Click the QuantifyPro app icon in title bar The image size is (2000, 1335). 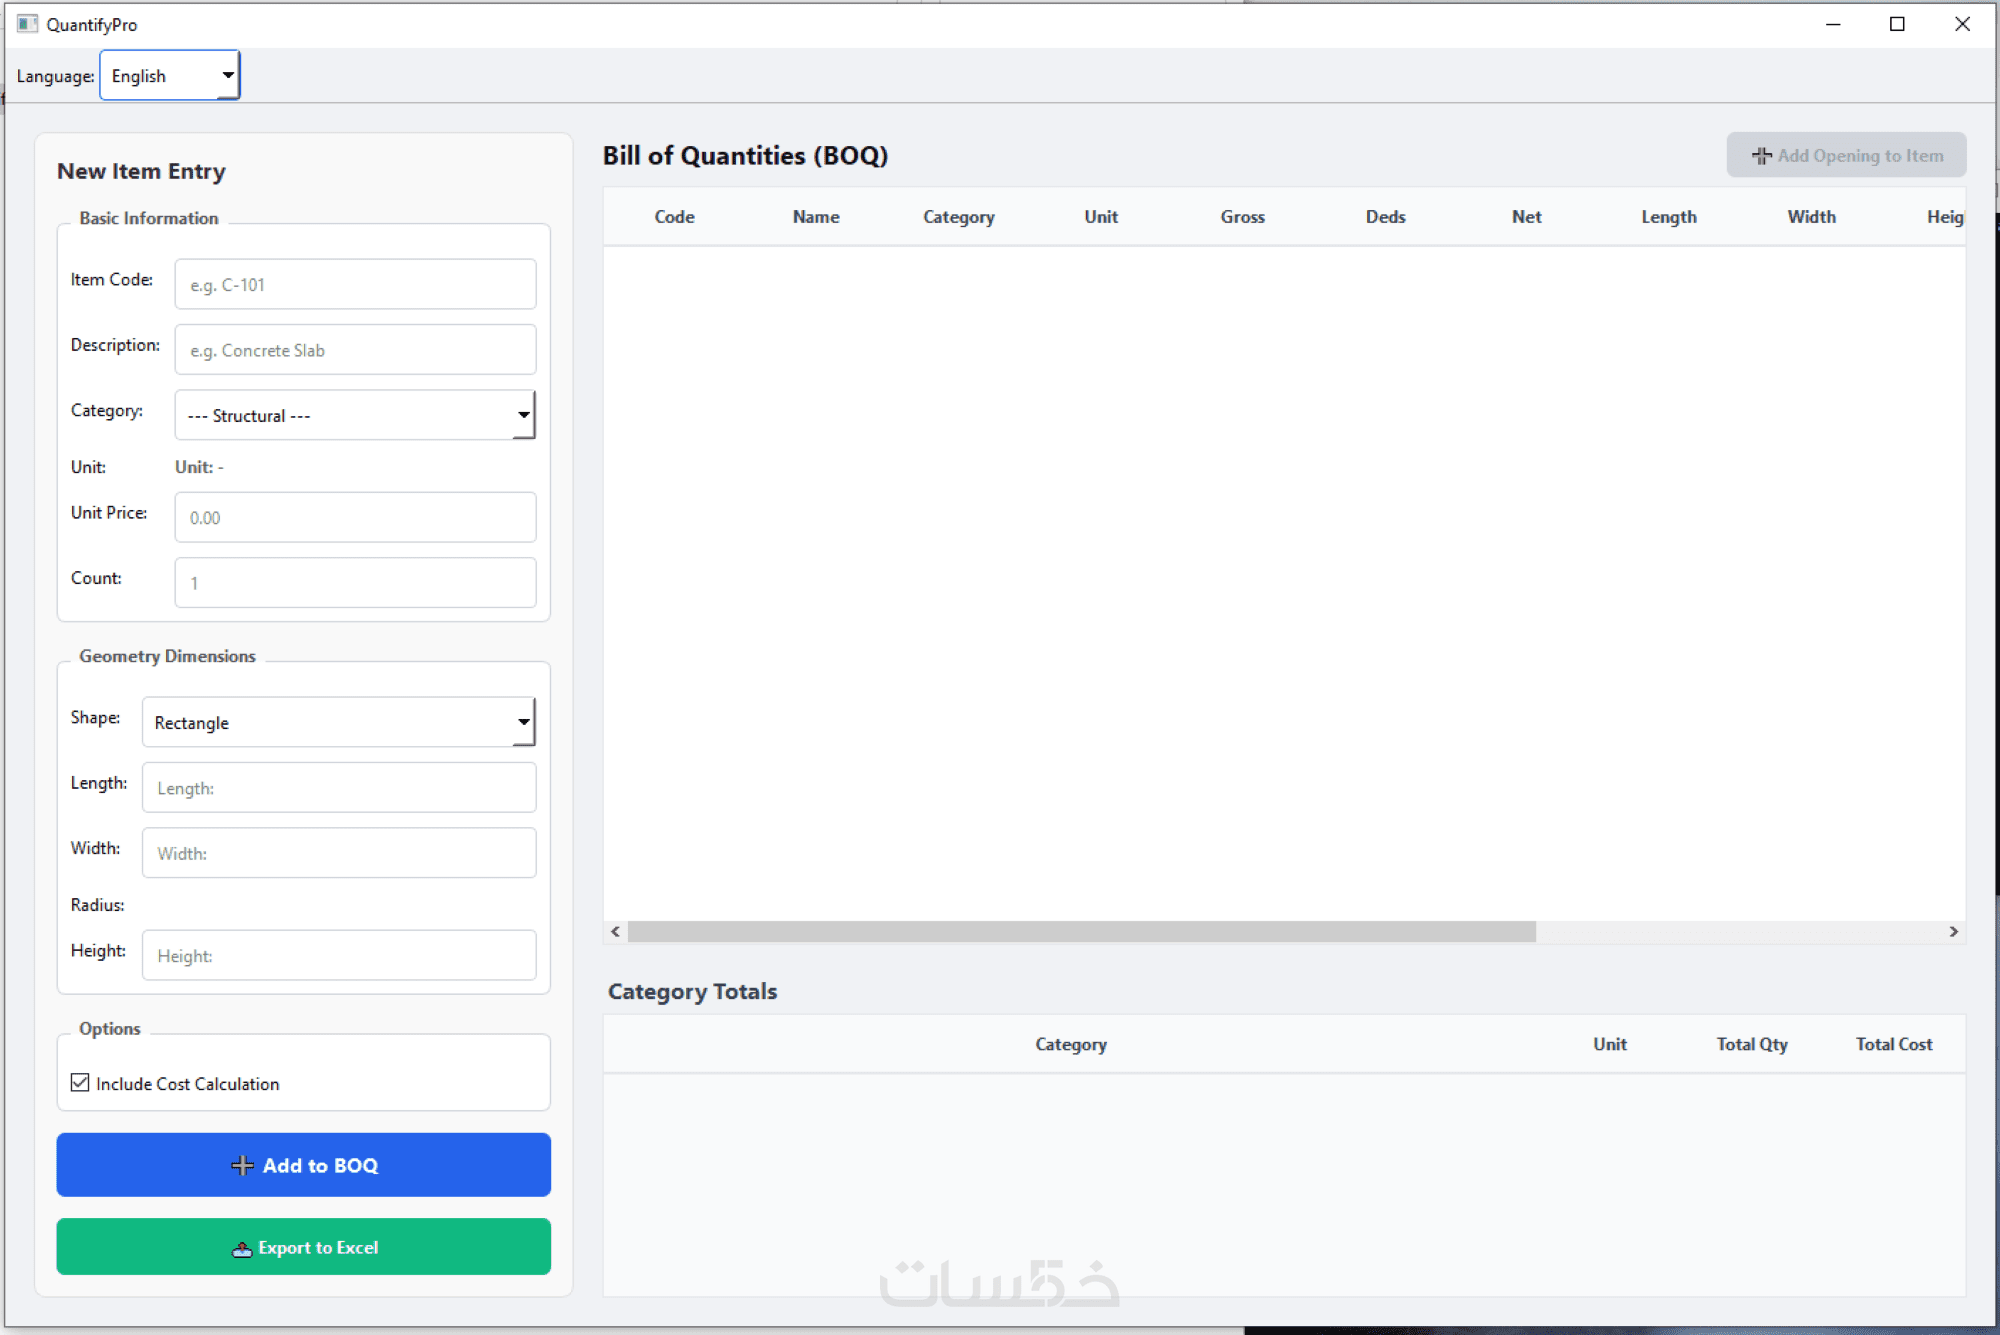pyautogui.click(x=27, y=24)
